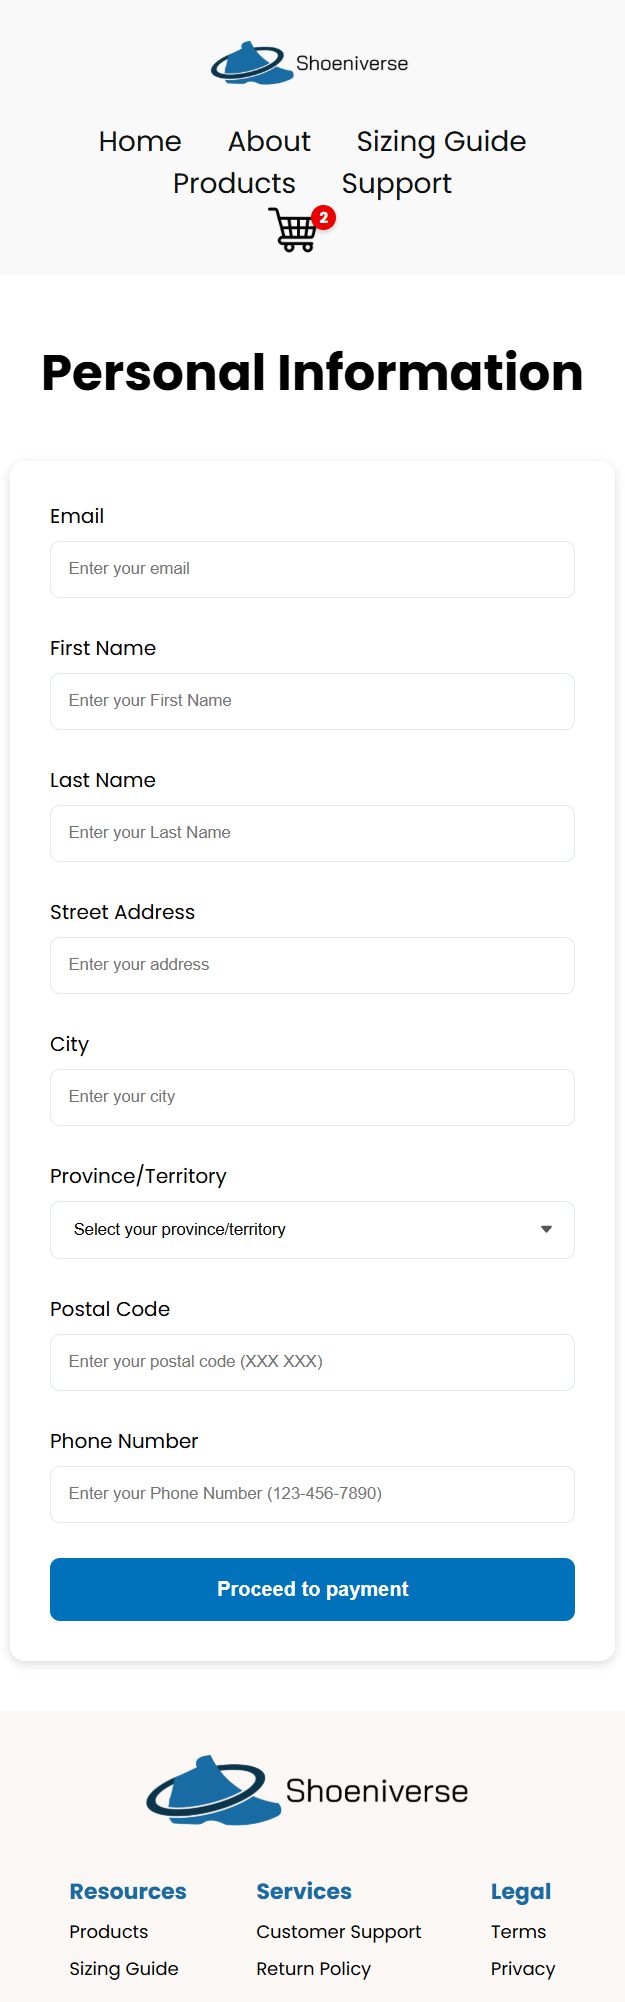This screenshot has height=2002, width=625.
Task: Click the Shoeniverse header logo
Action: point(311,63)
